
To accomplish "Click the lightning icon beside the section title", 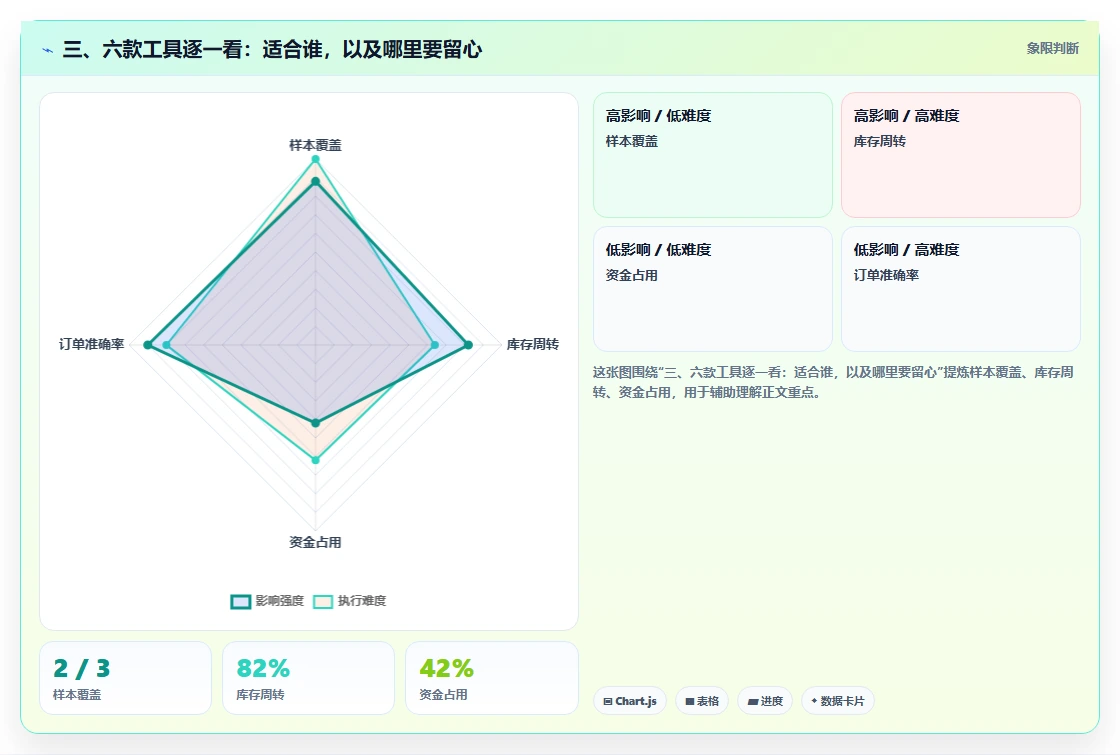I will 48,50.
